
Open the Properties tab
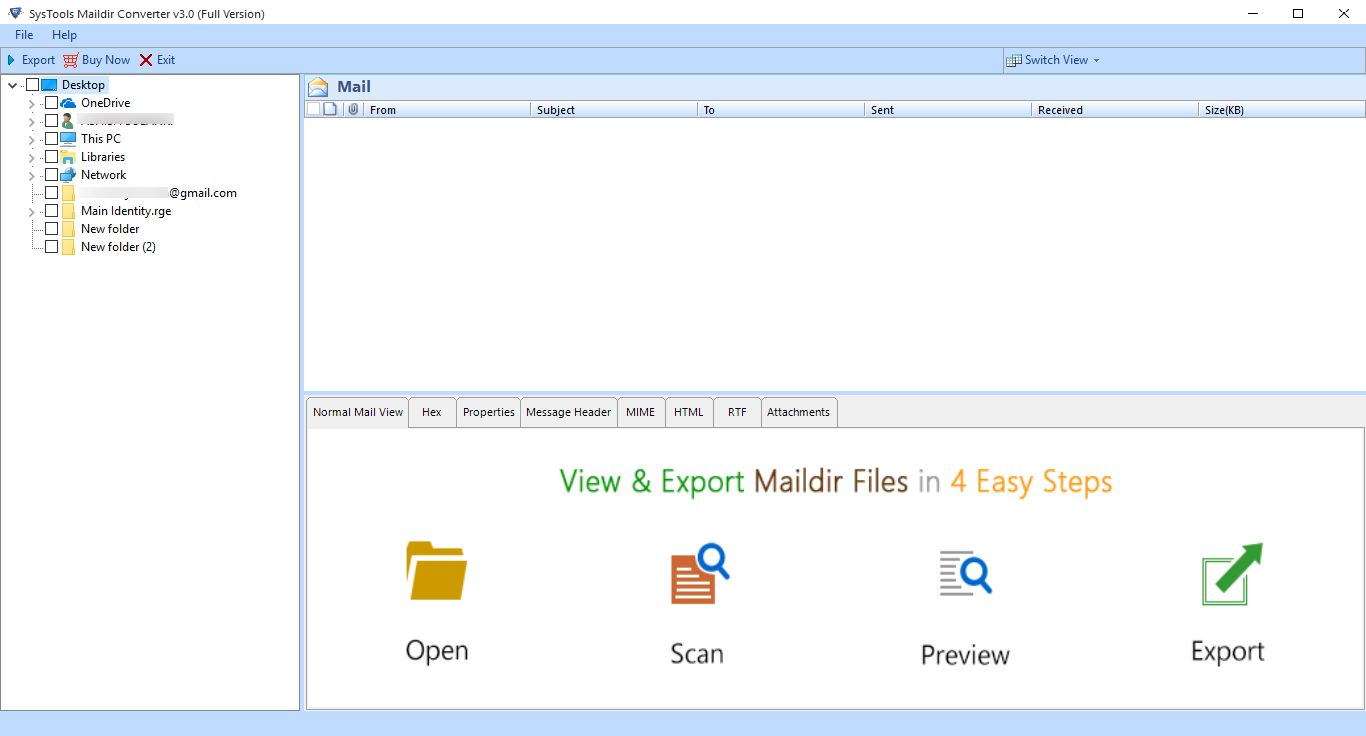[489, 412]
